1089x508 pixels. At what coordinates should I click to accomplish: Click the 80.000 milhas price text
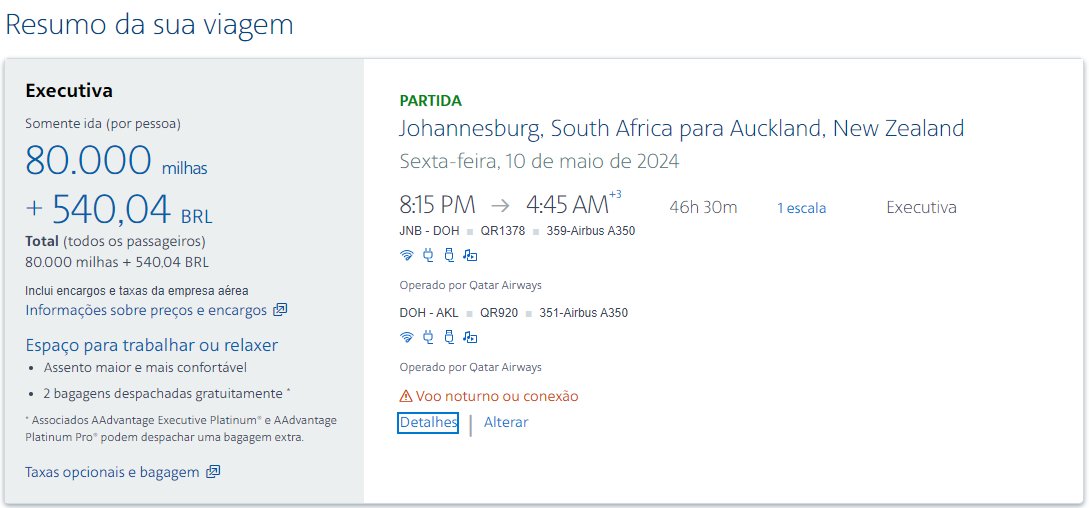[x=116, y=161]
